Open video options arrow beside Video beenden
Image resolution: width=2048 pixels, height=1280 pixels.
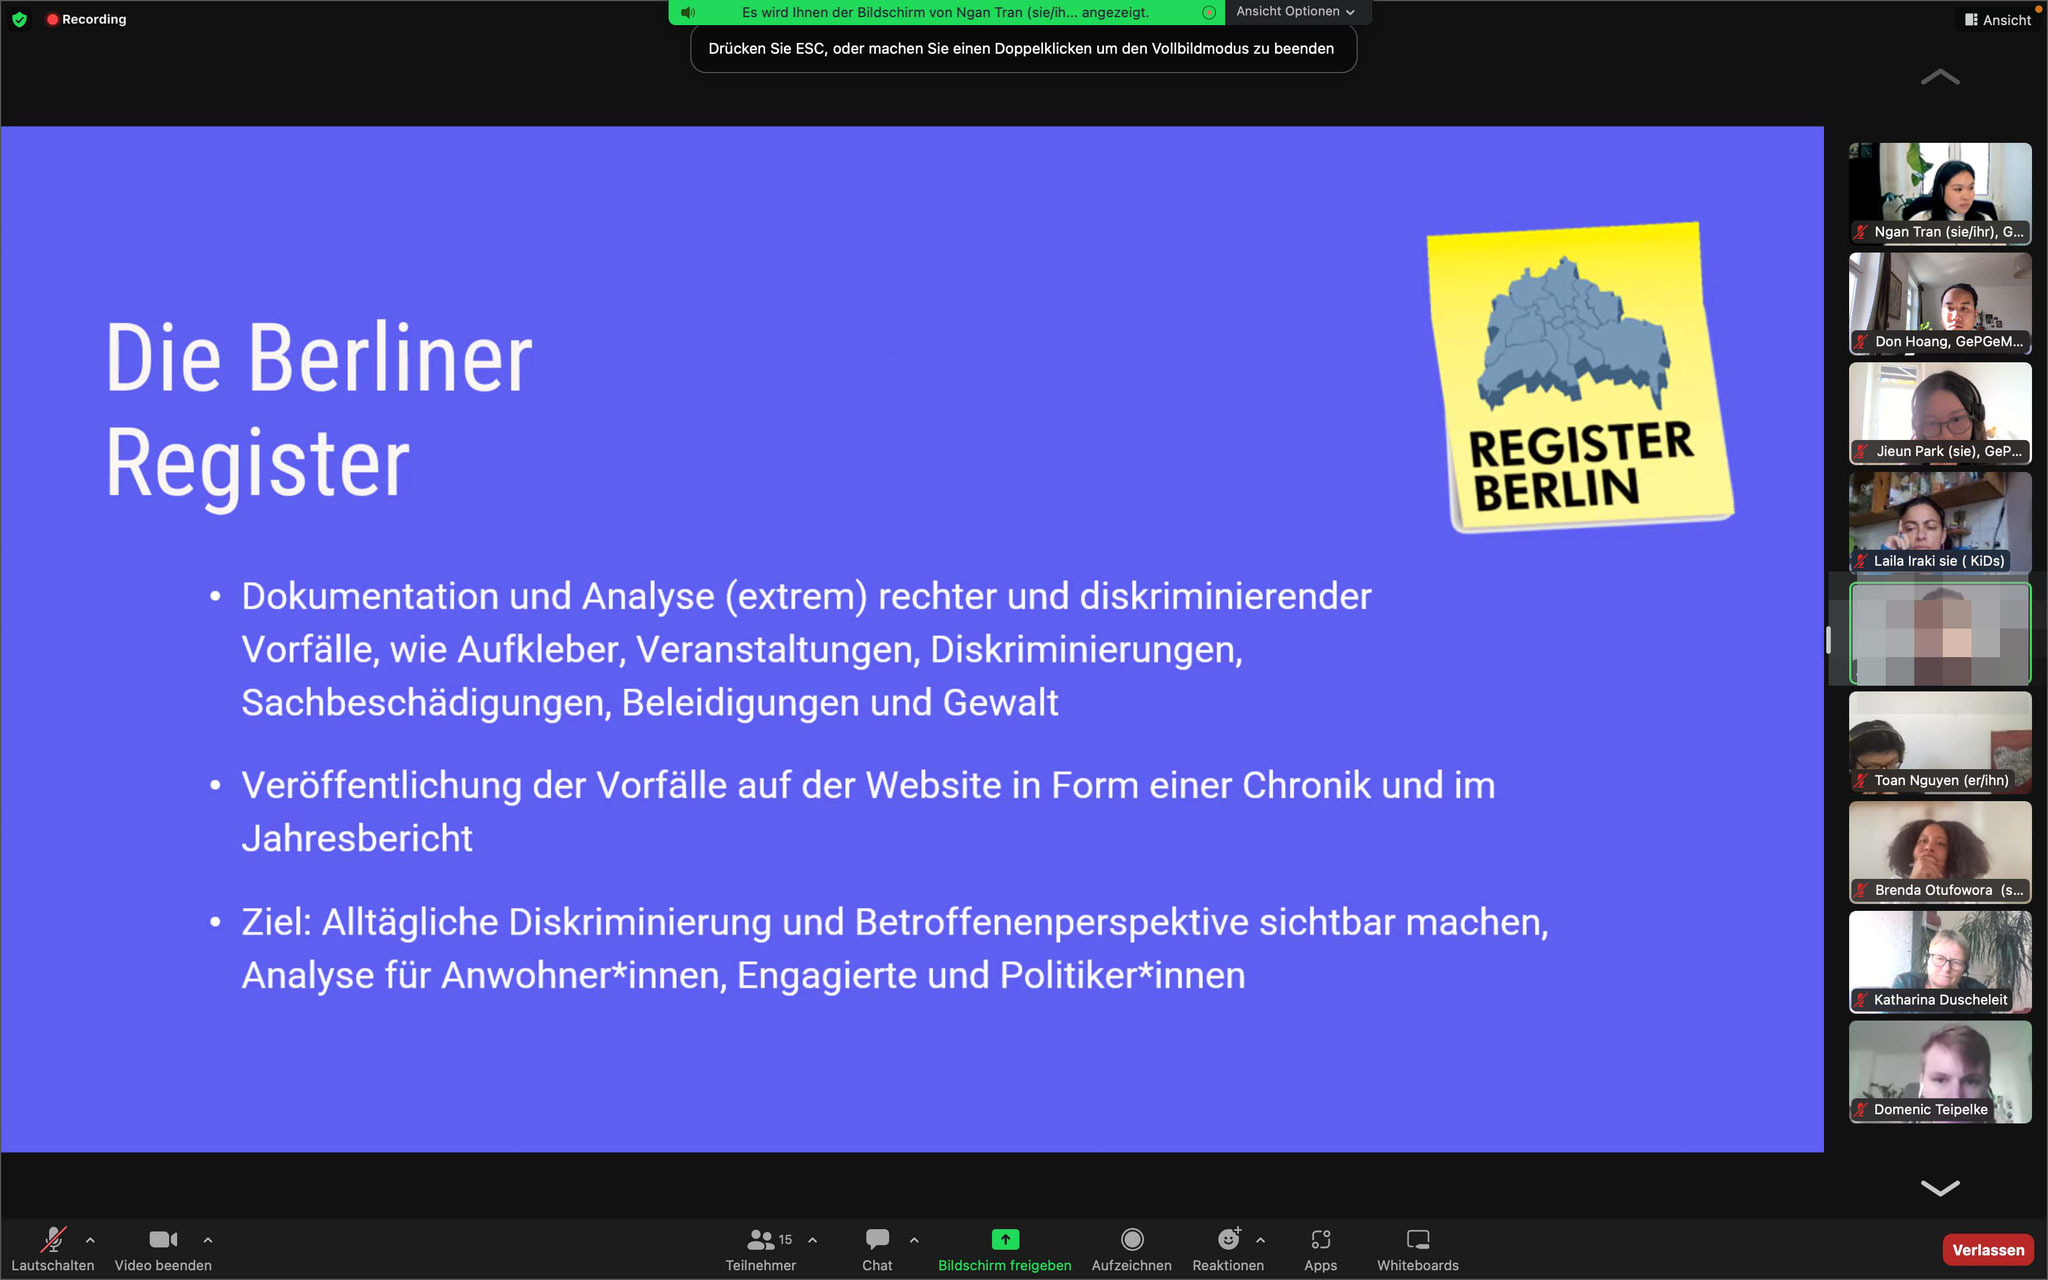(208, 1240)
